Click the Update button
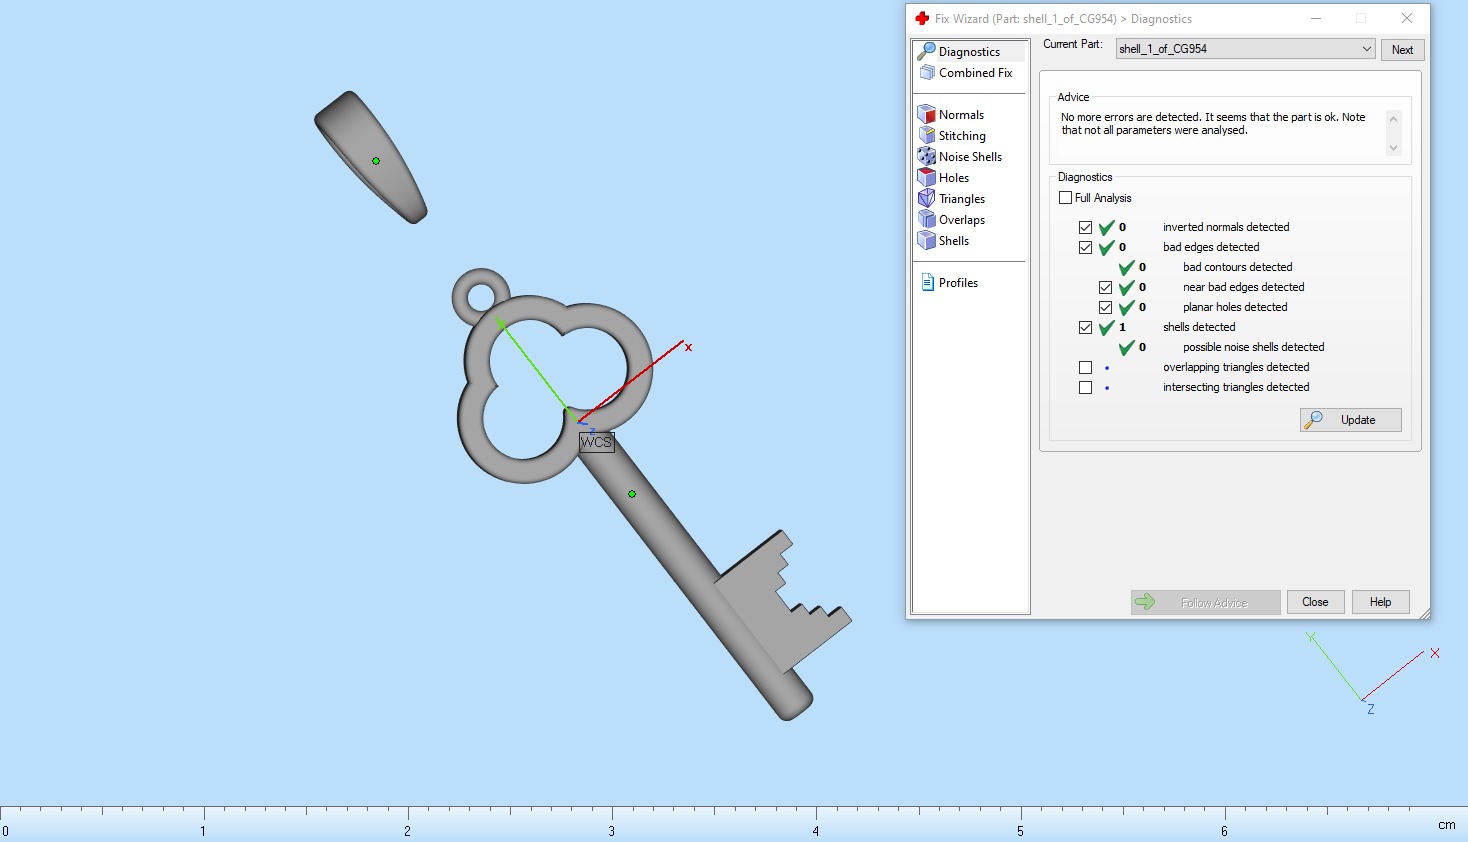Image resolution: width=1468 pixels, height=842 pixels. tap(1351, 420)
